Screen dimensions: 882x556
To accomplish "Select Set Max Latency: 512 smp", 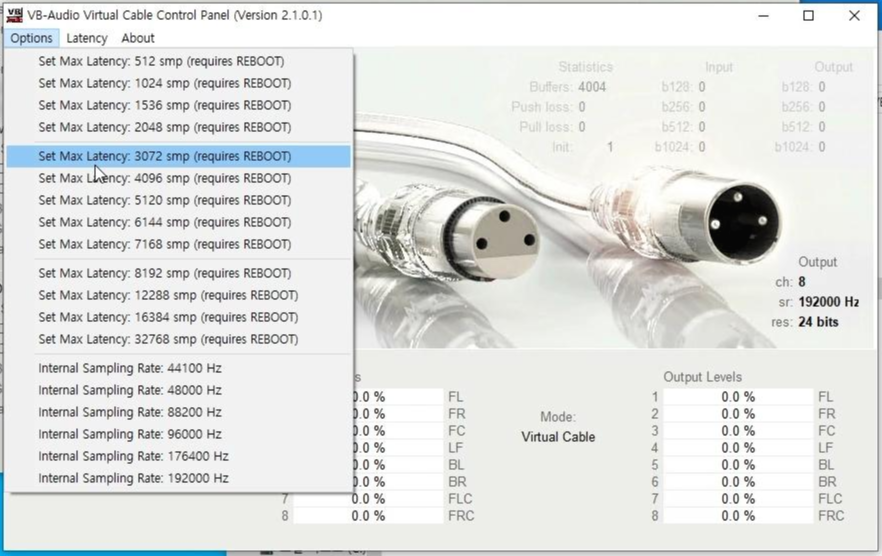I will (x=178, y=61).
